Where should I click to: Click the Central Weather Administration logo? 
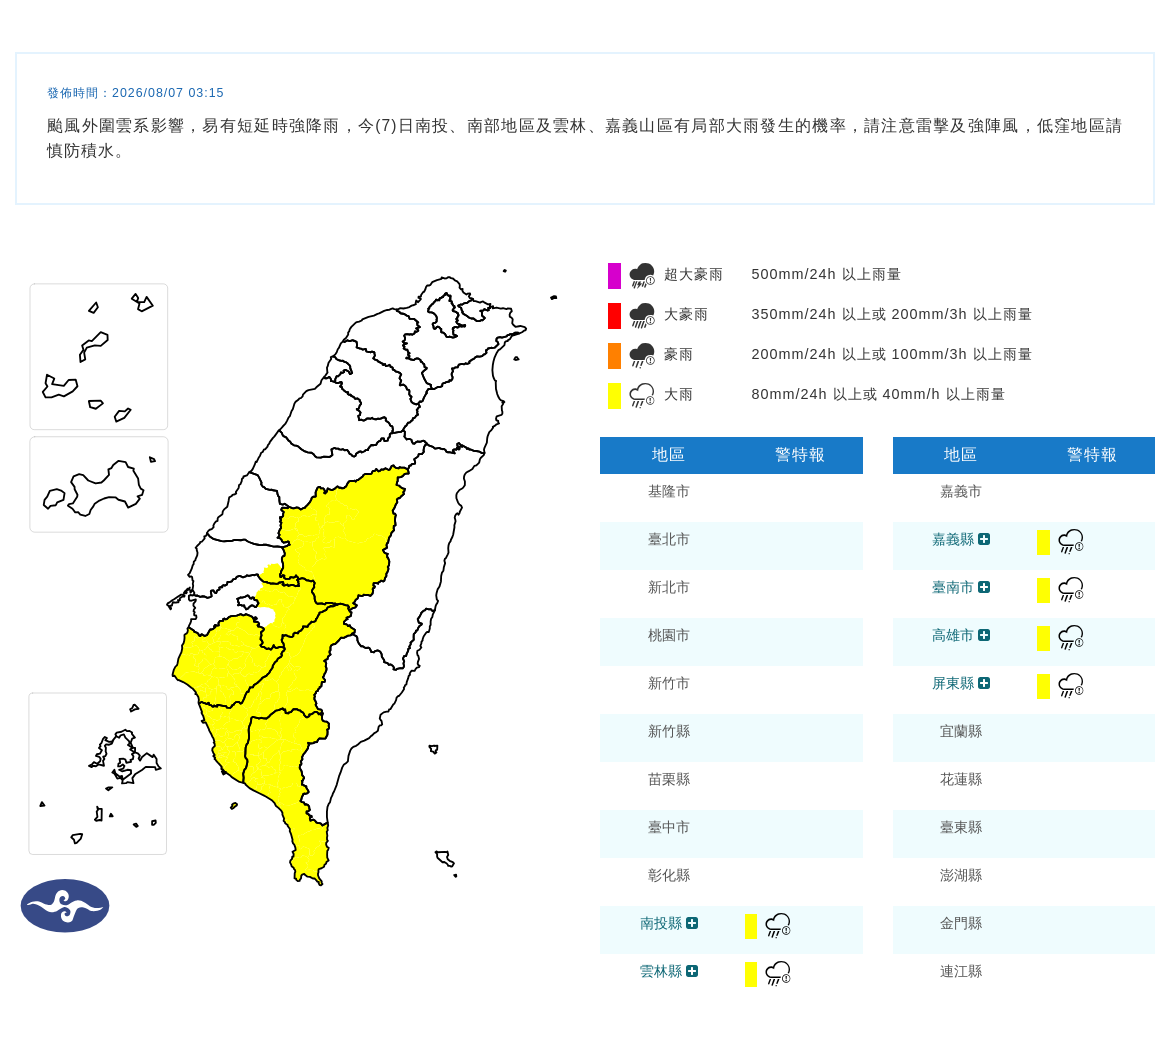pos(65,906)
